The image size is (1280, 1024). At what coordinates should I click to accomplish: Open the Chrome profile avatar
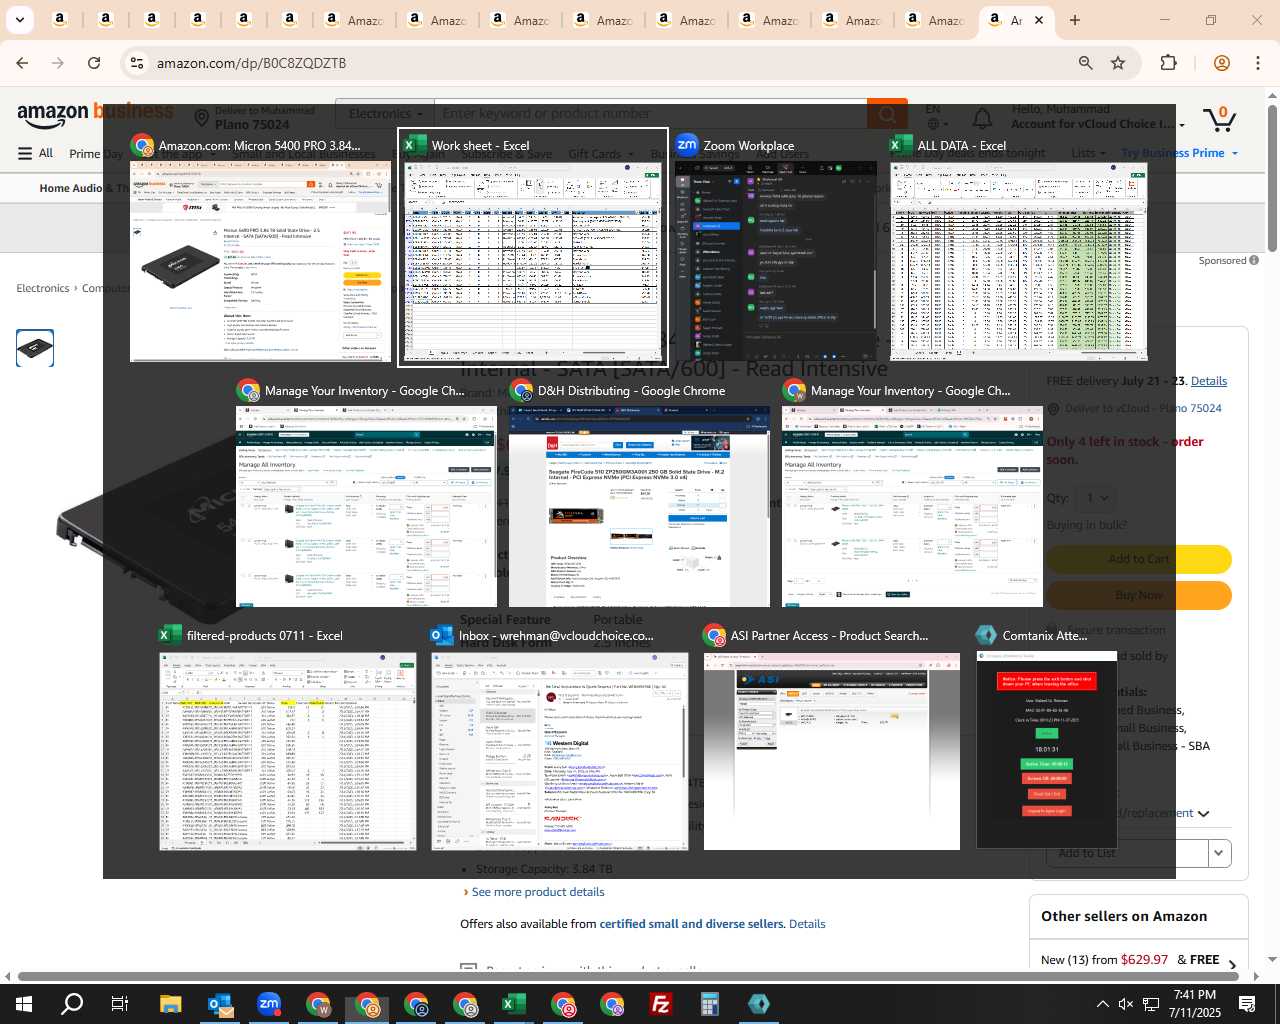(x=1221, y=63)
